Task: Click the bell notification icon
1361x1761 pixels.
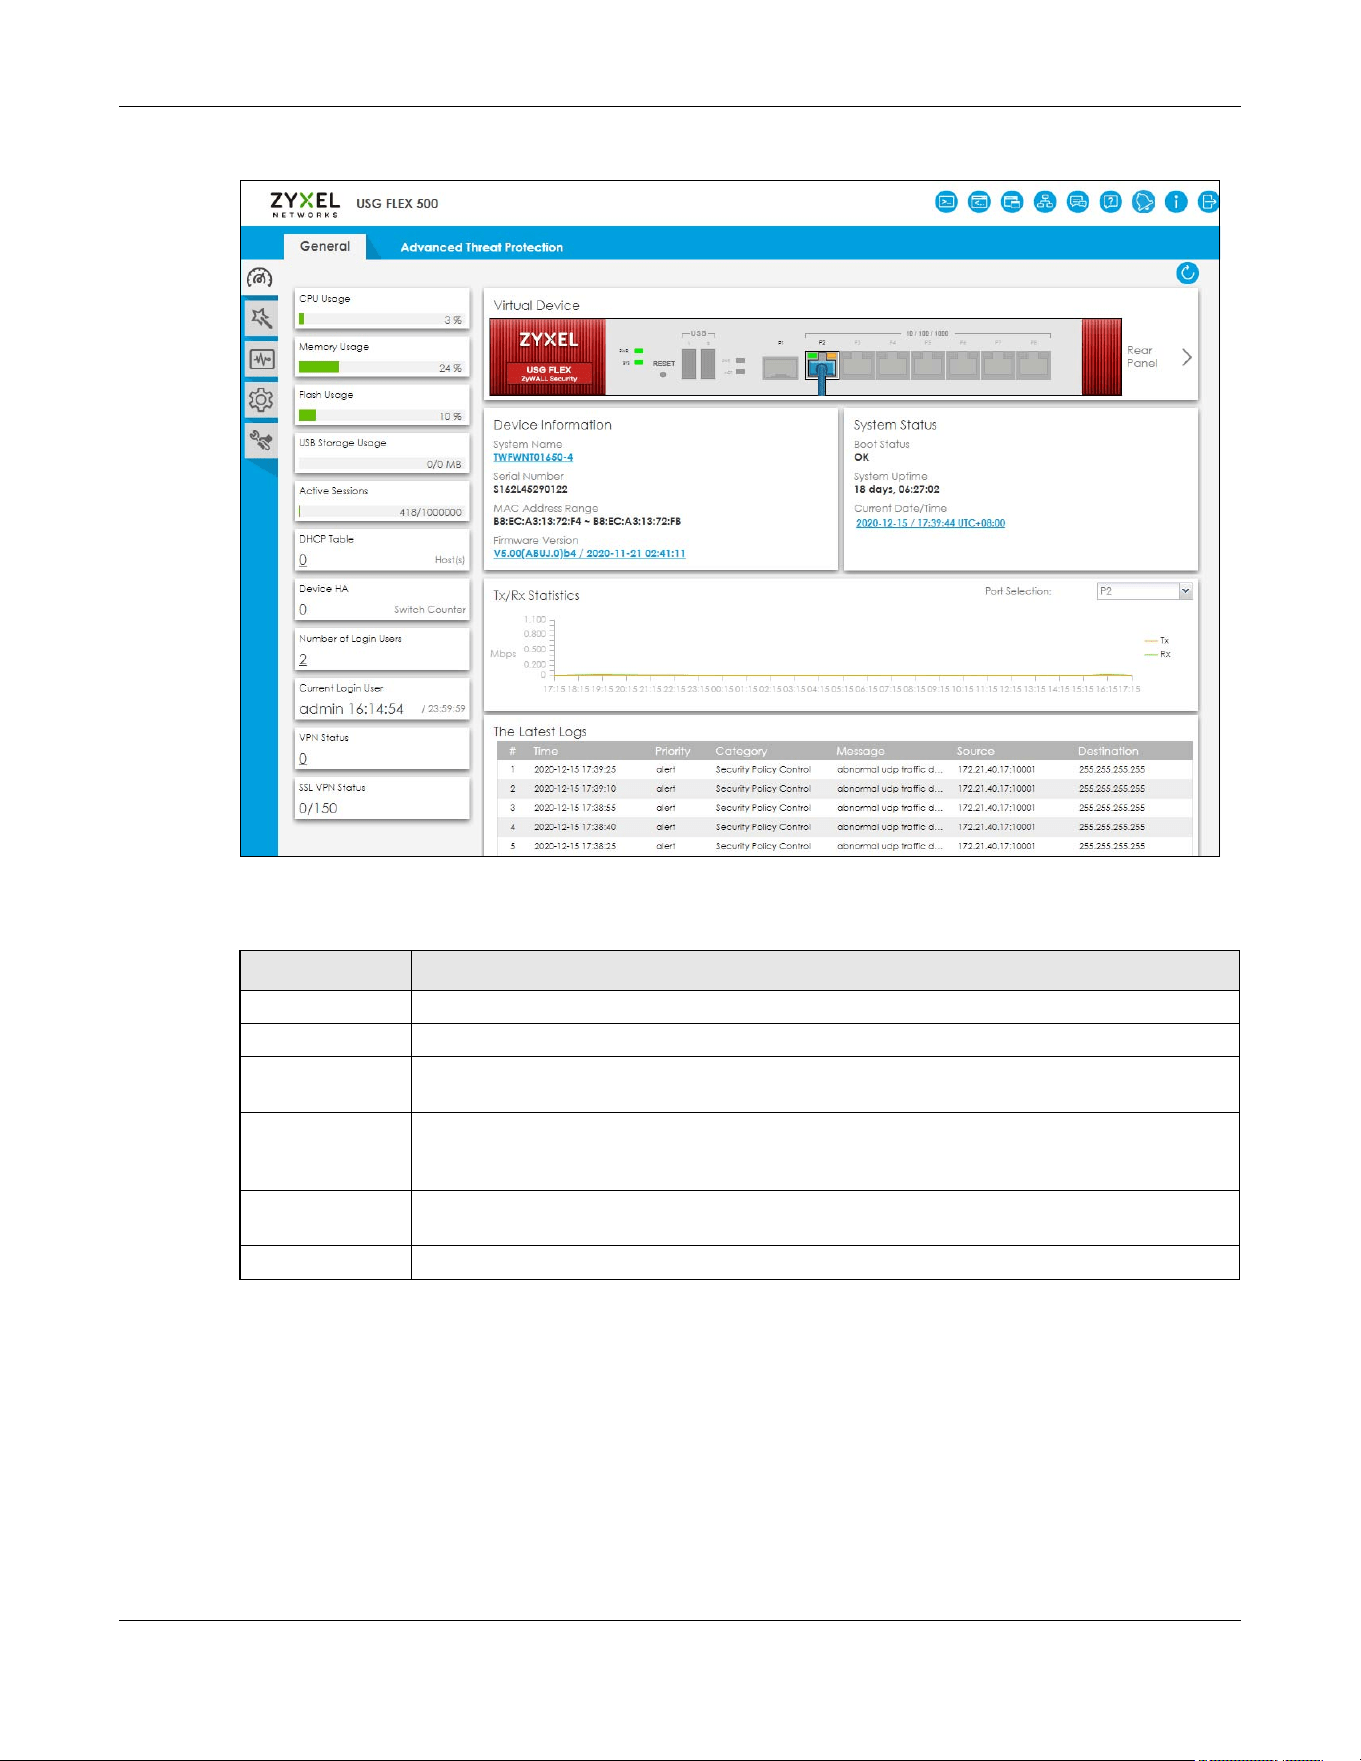Action: click(x=1144, y=202)
